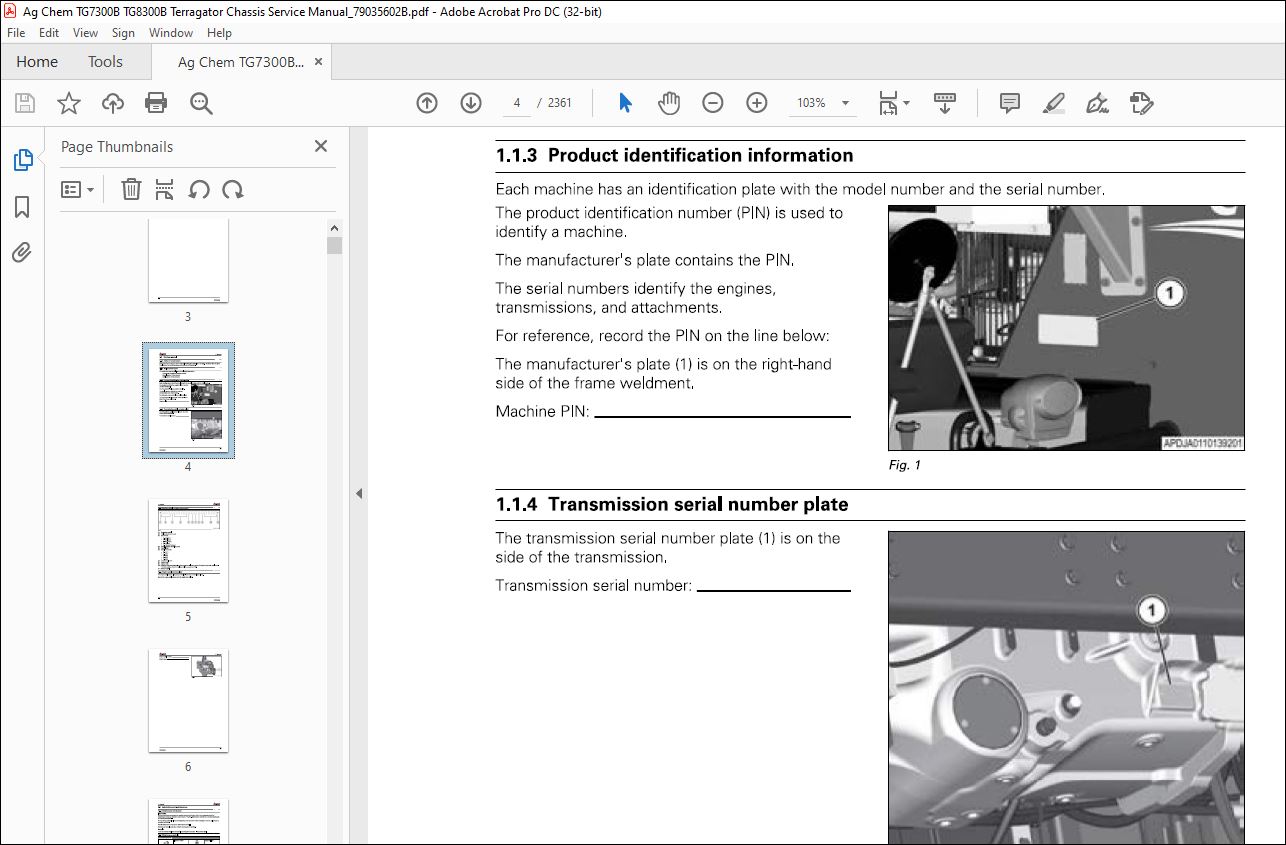Click heading 1.1.3 Product identification information
The image size is (1286, 845).
click(x=675, y=155)
